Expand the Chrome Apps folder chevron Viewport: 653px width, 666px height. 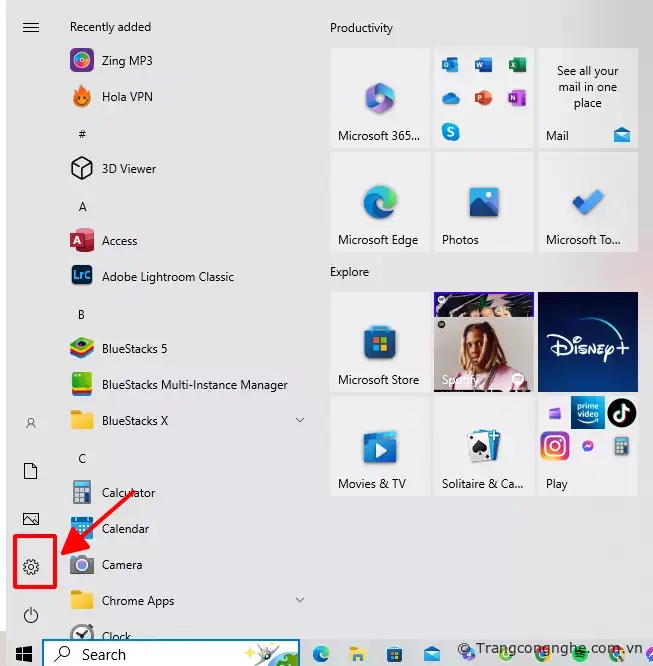(299, 600)
